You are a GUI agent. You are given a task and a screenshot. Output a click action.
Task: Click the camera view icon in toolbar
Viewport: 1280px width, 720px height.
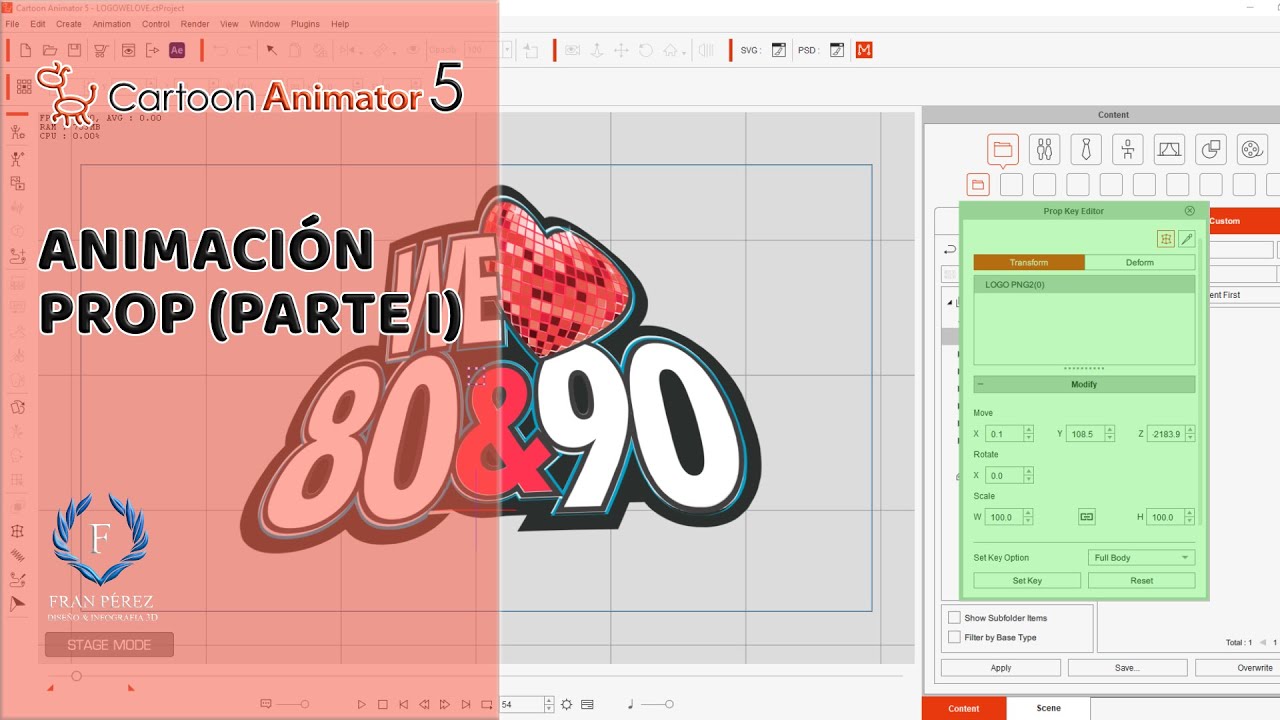572,50
